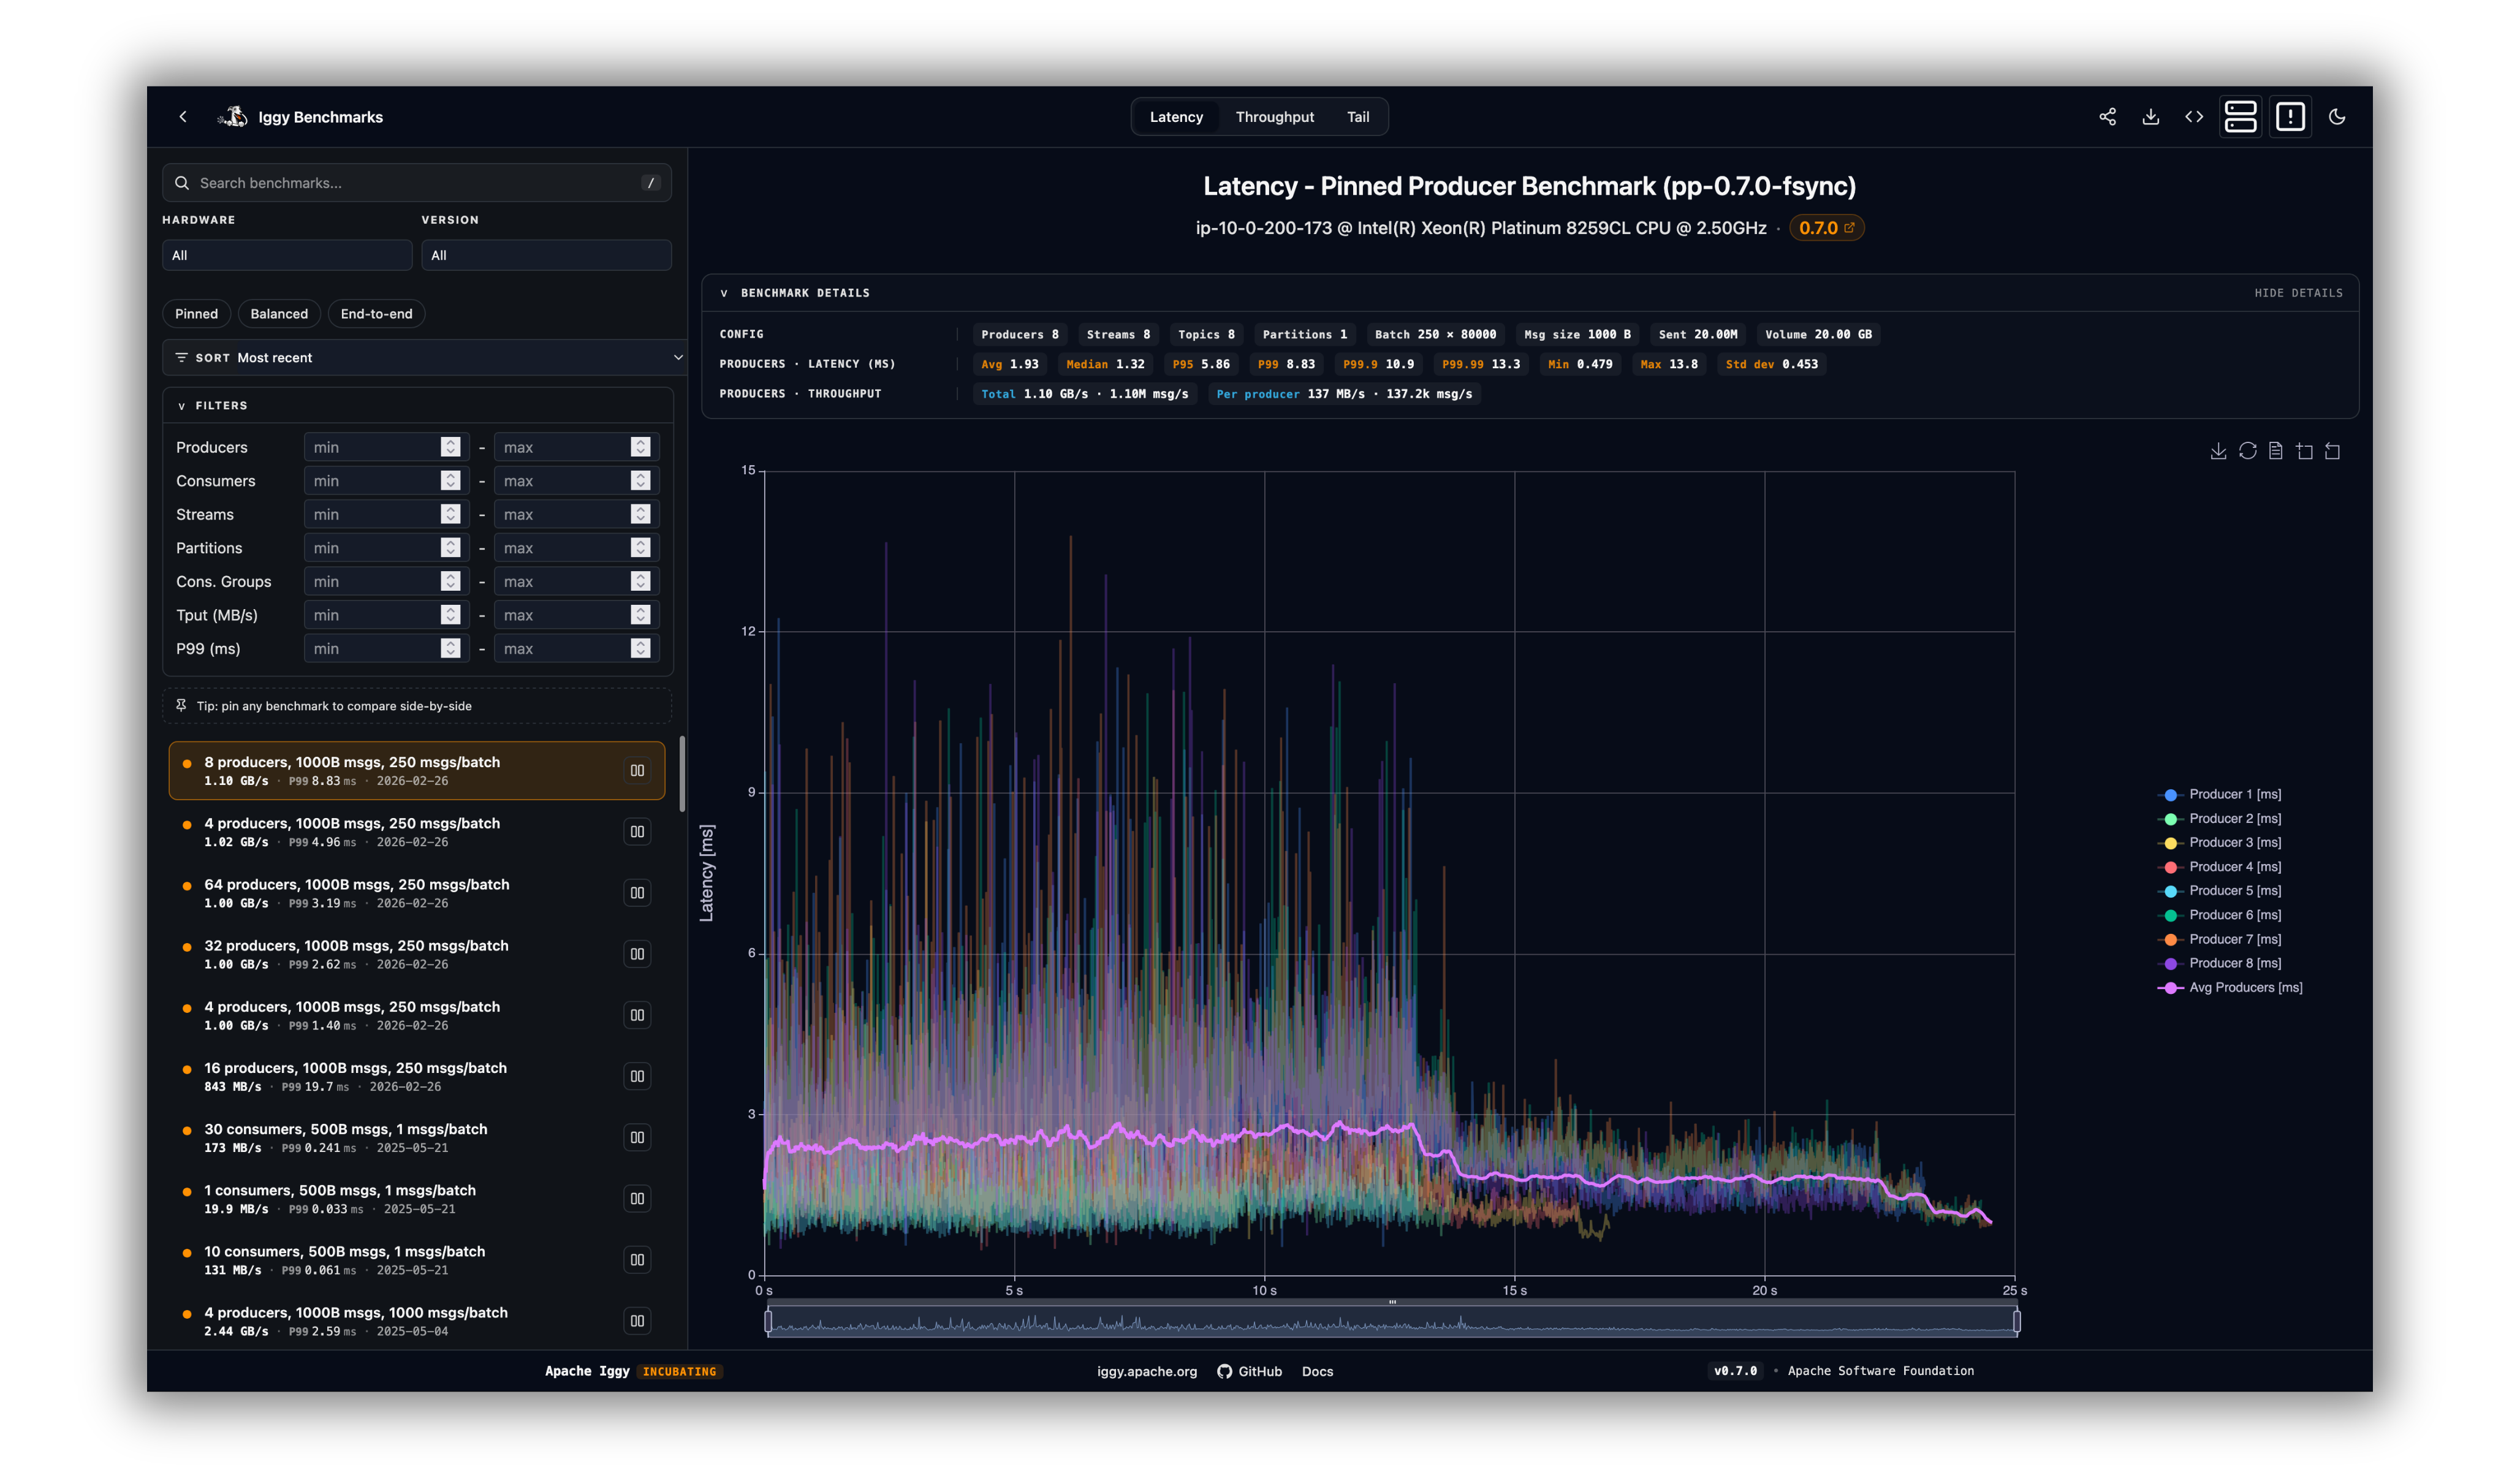The height and width of the screenshot is (1478, 2520).
Task: Click the Search benchmarks input field
Action: coord(416,183)
